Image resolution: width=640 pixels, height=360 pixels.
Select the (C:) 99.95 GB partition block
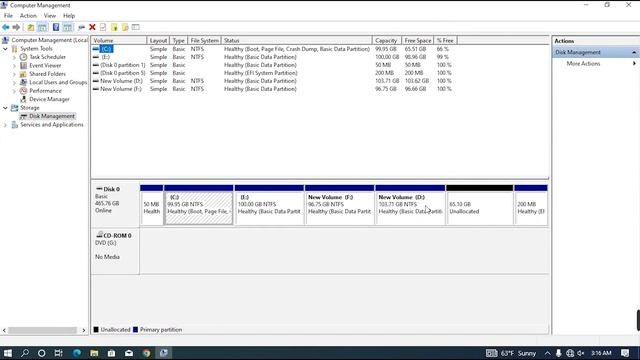pos(199,204)
